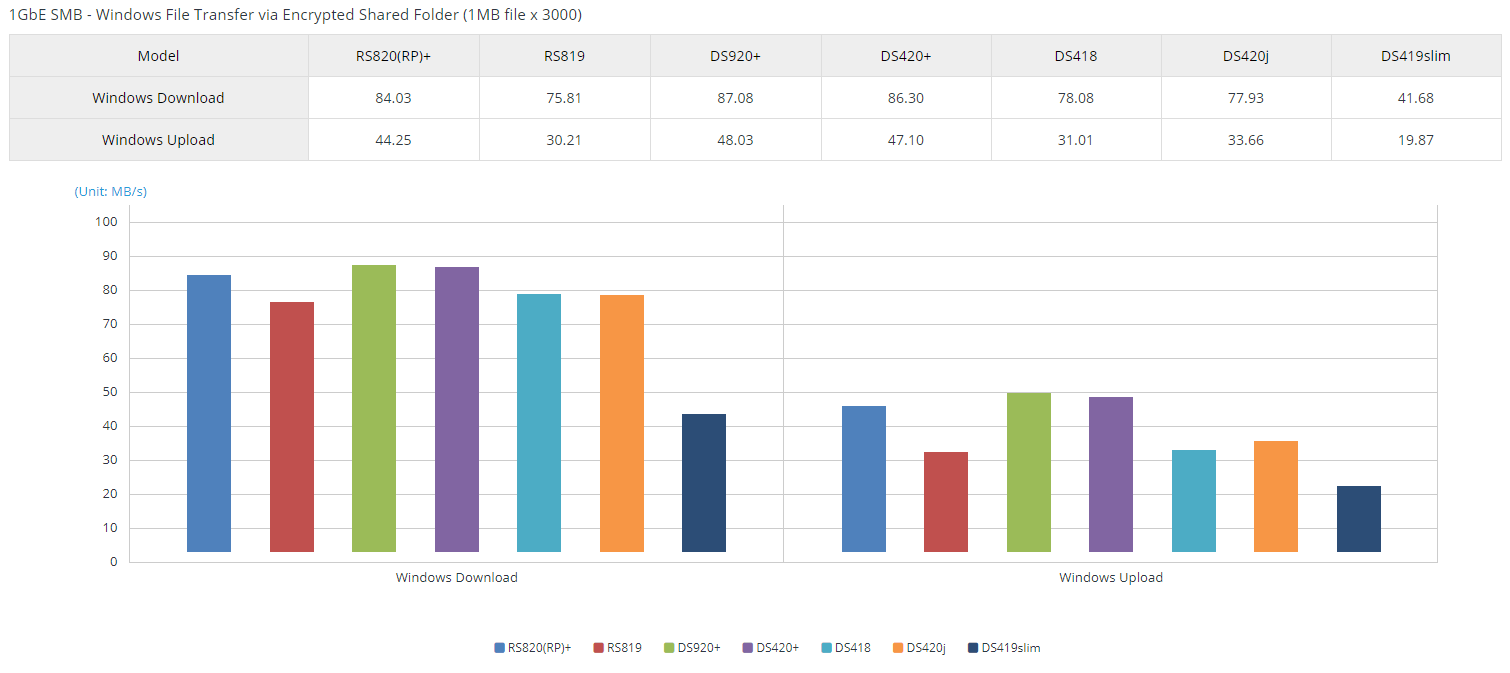Click the green DS920+ Windows Download bar

coord(374,408)
